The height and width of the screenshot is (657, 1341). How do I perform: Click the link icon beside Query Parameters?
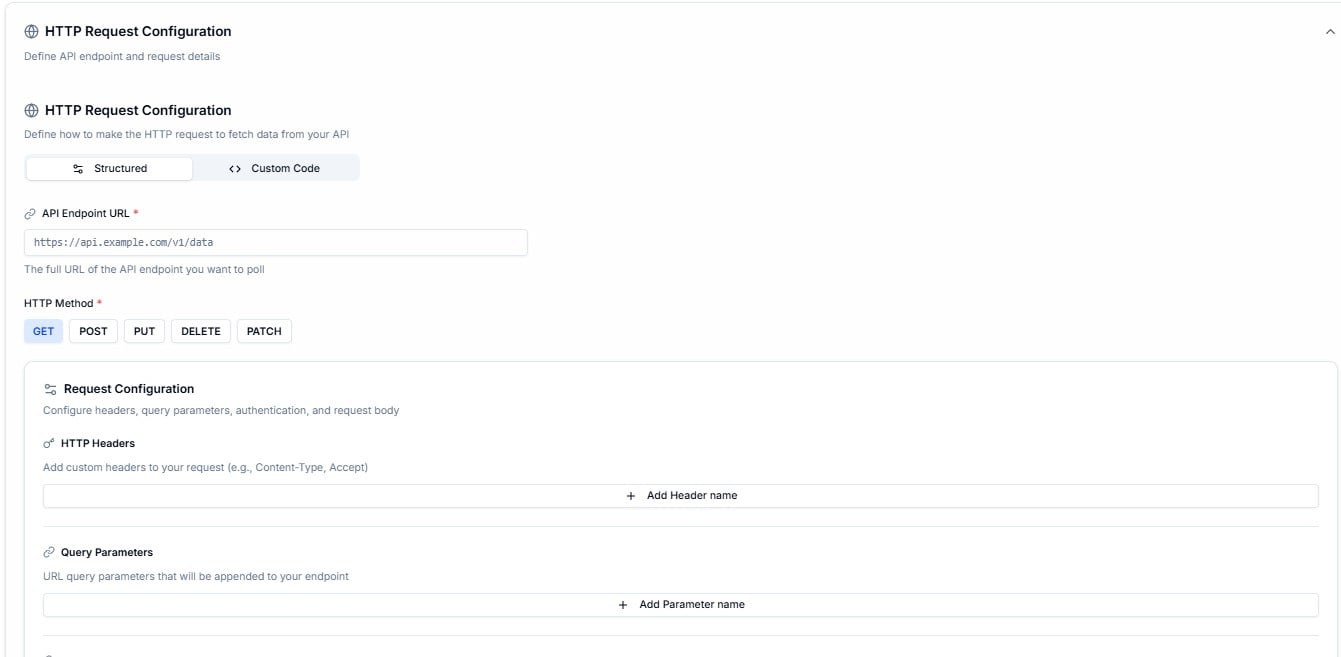click(x=49, y=552)
